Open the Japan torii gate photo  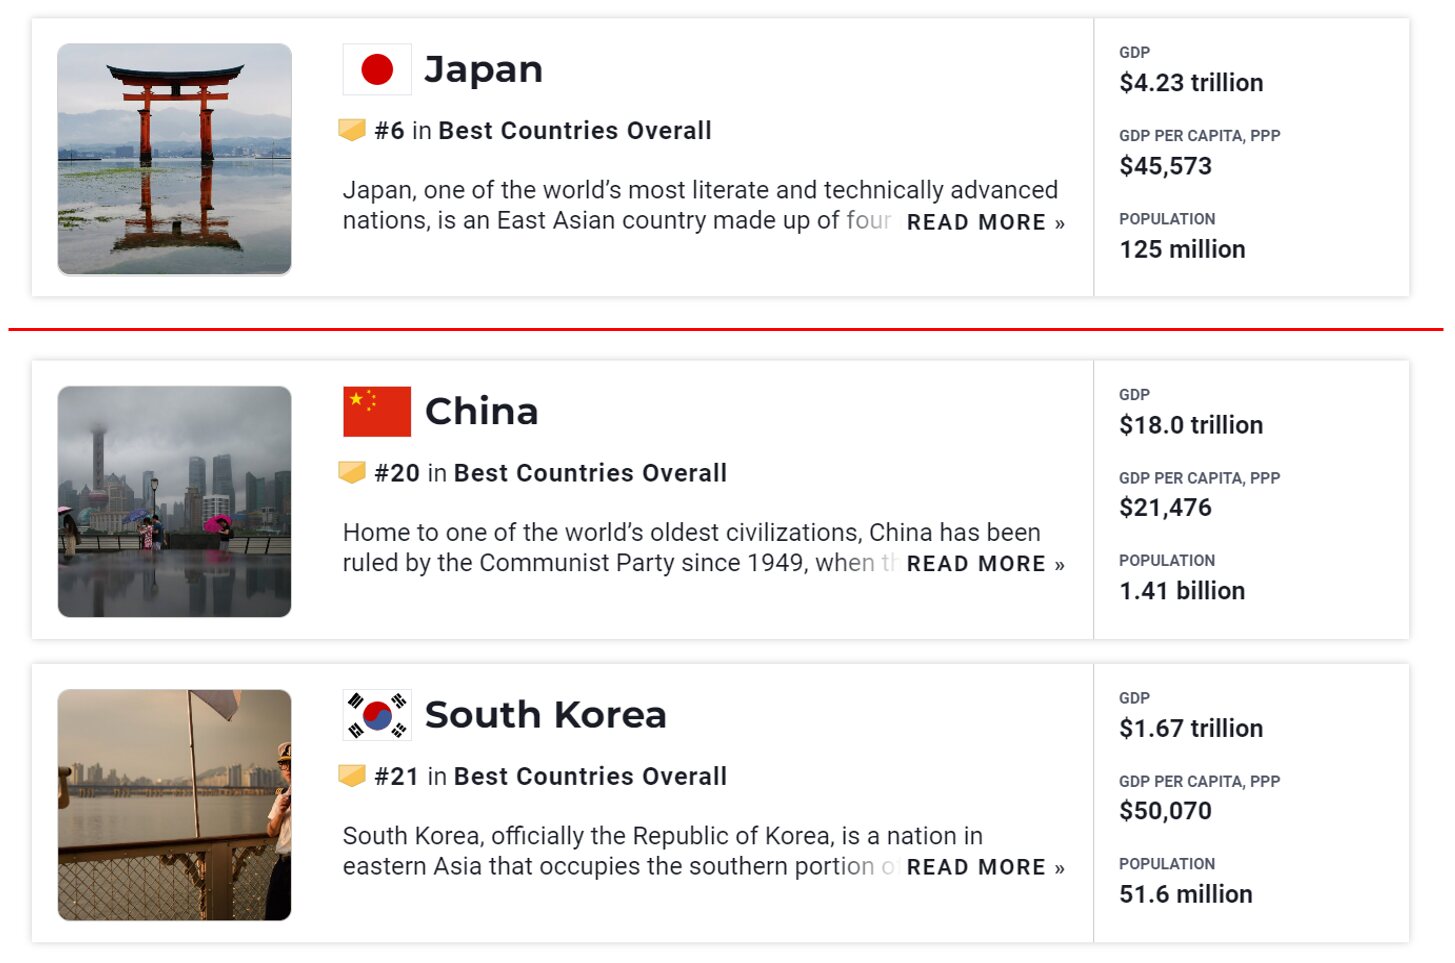pyautogui.click(x=175, y=159)
